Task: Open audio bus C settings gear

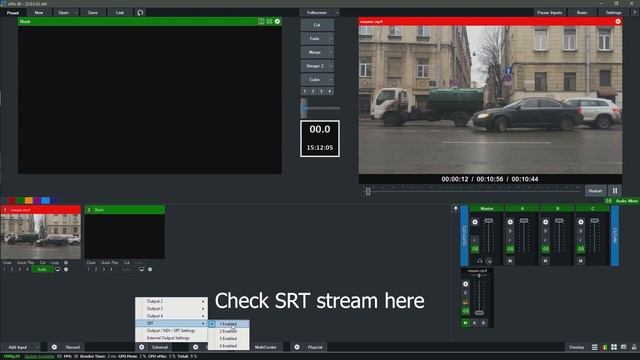Action: 581,222
